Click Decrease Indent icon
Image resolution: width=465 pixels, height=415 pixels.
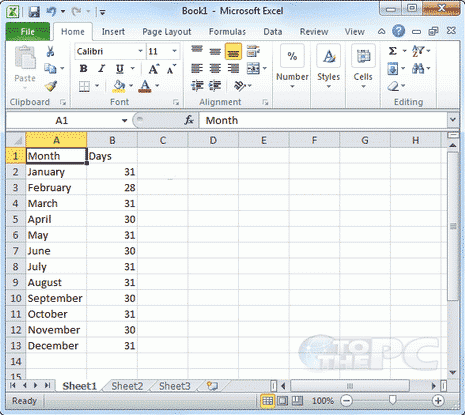click(197, 86)
